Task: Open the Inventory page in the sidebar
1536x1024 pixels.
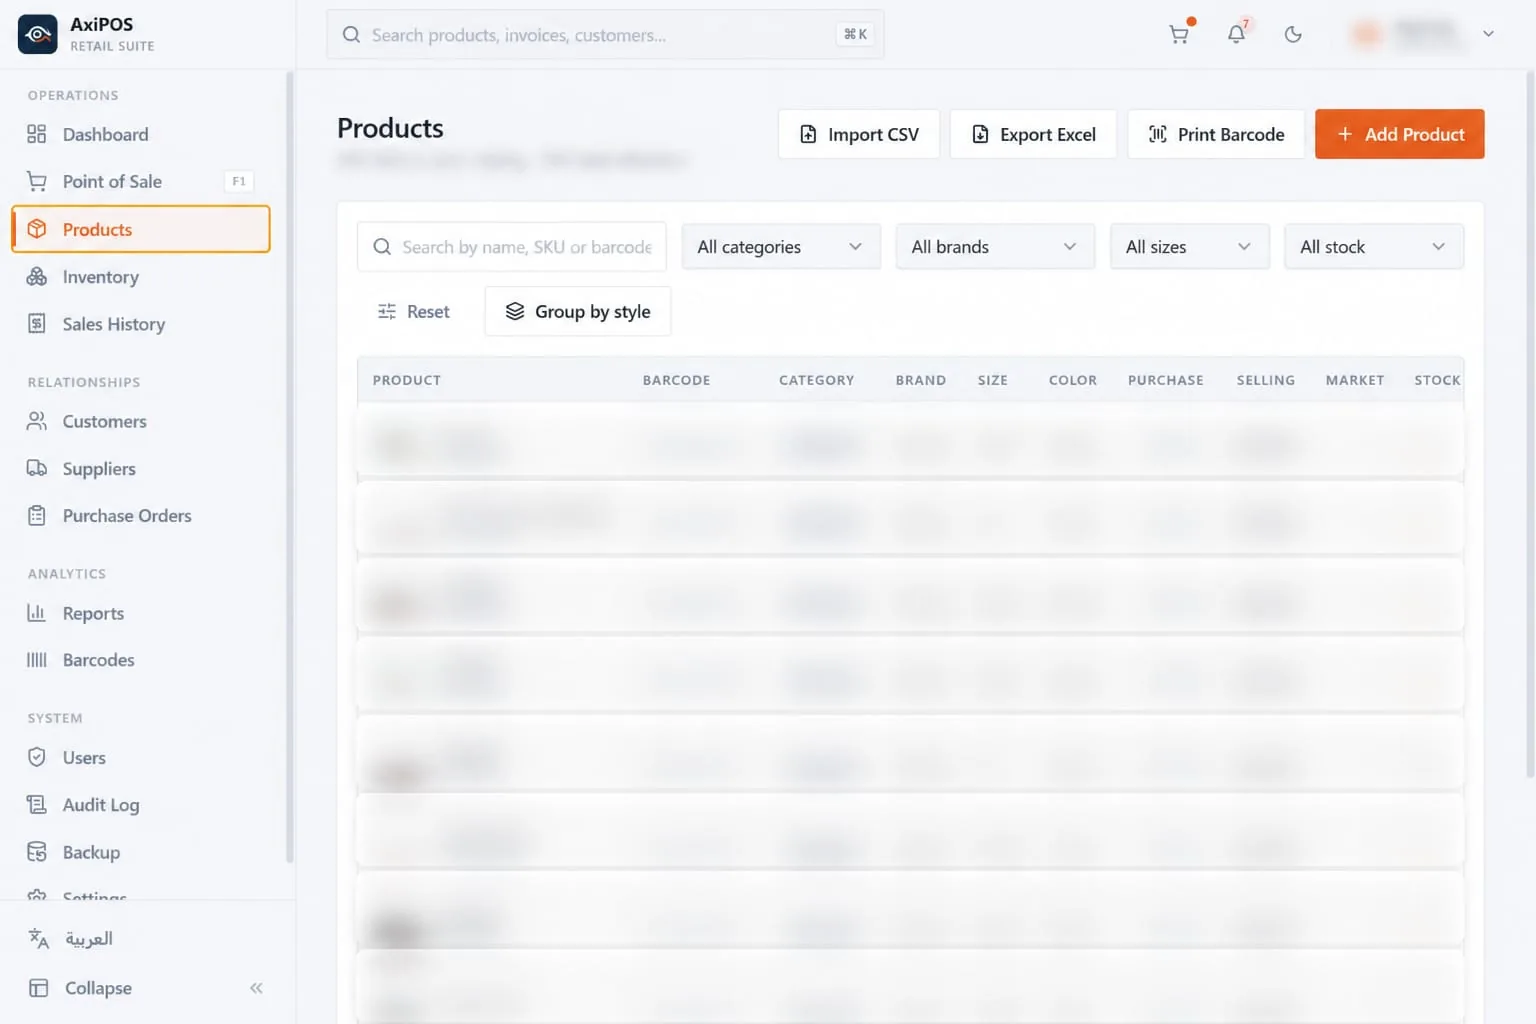Action: 141,277
